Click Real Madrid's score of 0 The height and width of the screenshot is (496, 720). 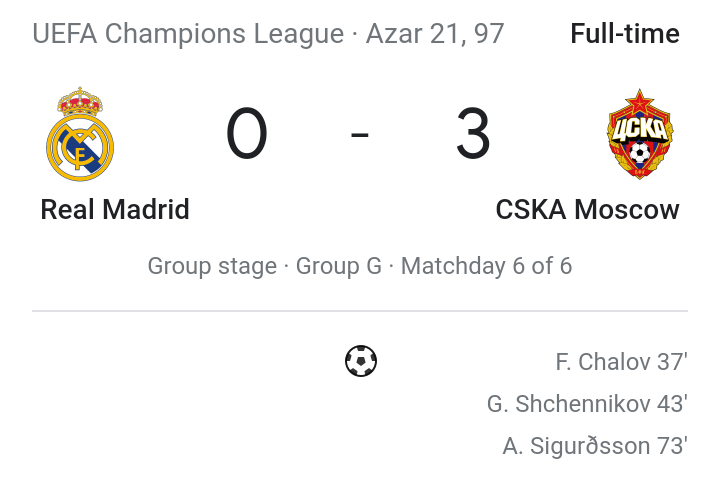click(x=247, y=134)
